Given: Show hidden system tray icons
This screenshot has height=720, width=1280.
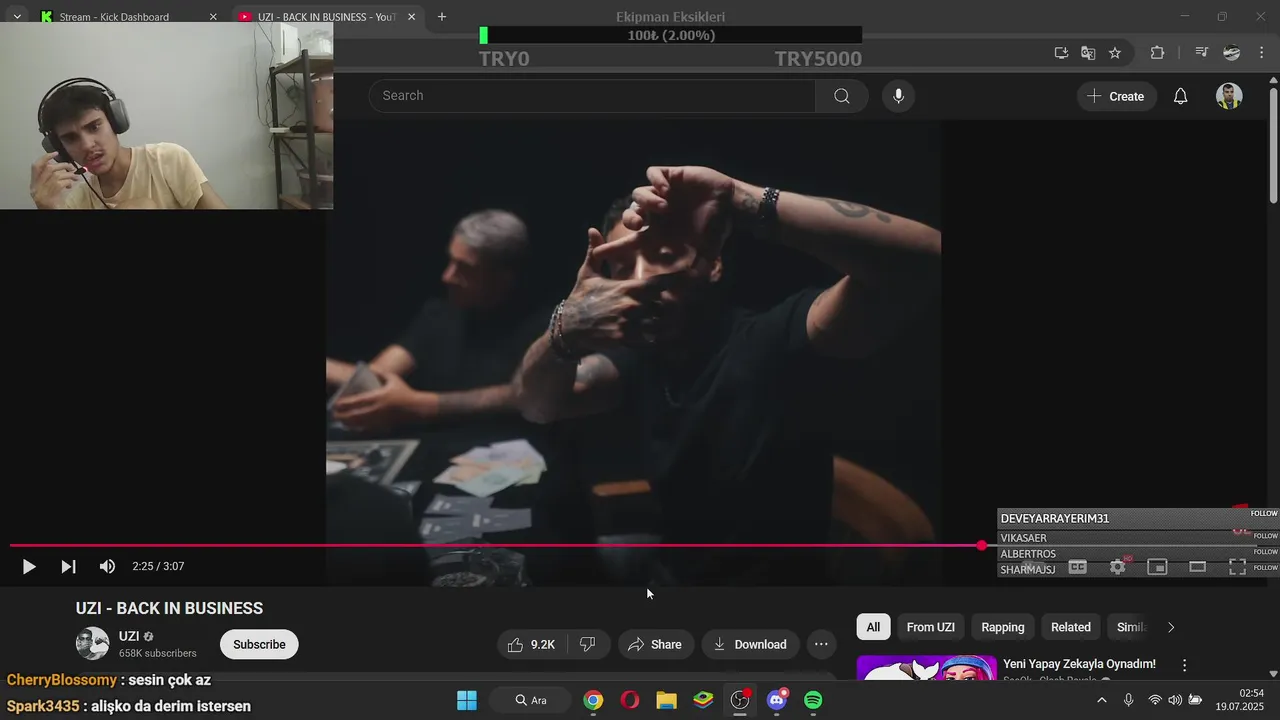Looking at the screenshot, I should [1102, 700].
